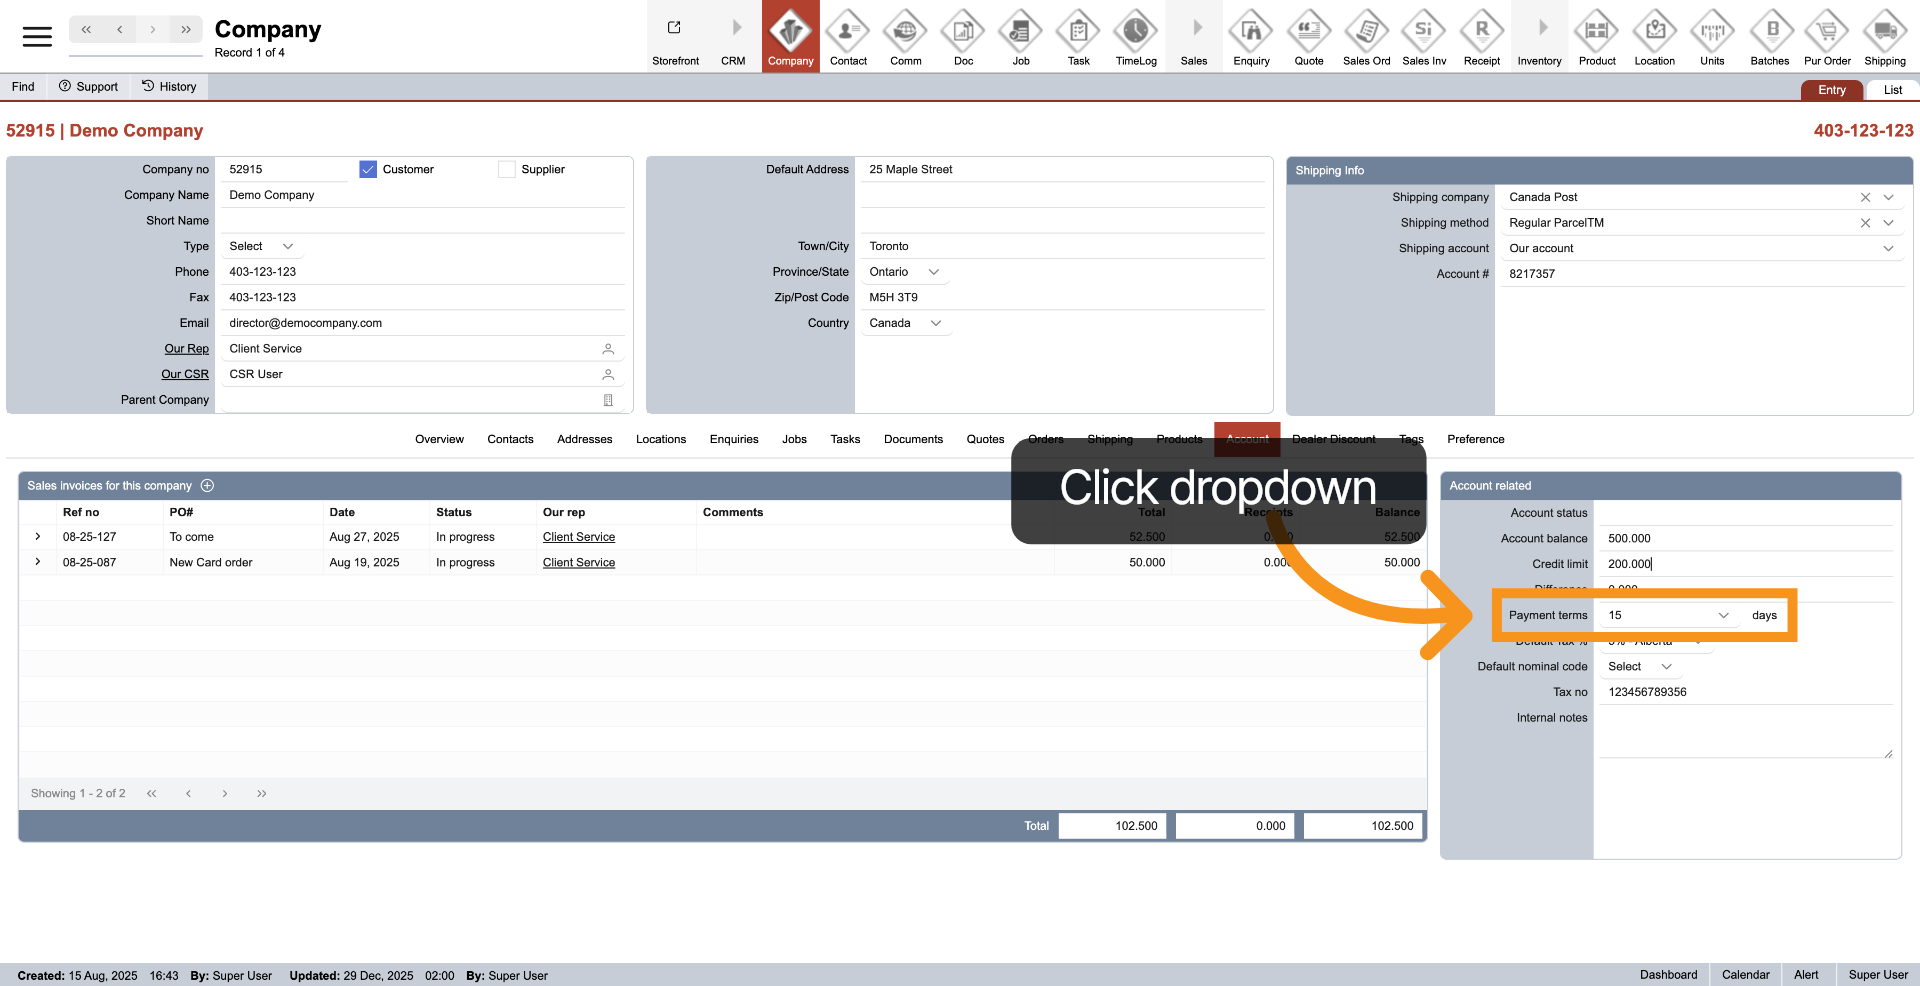This screenshot has width=1920, height=986.
Task: Switch to the List view tab
Action: 1892,90
